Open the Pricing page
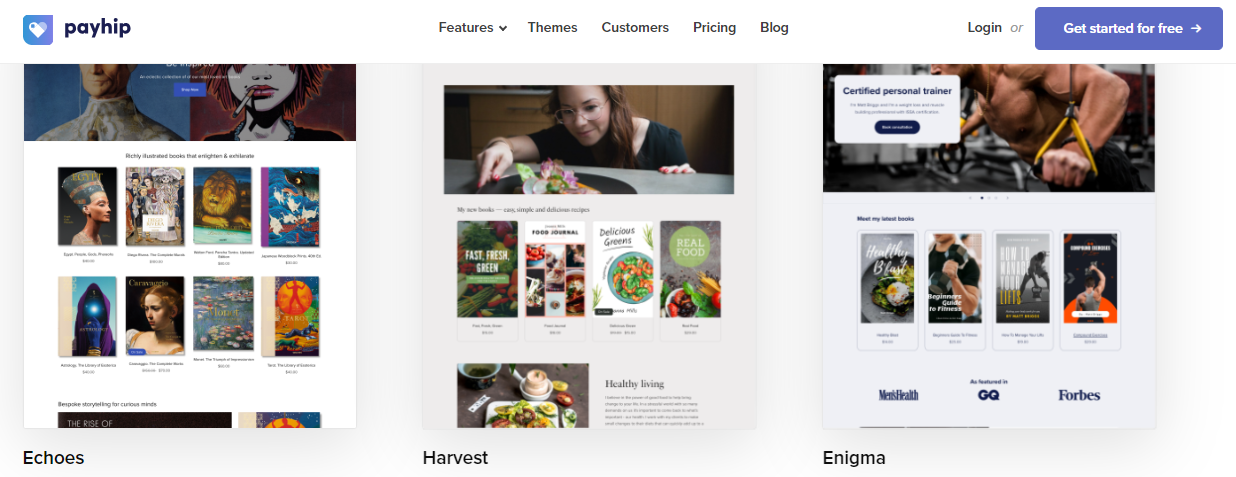This screenshot has width=1236, height=477. point(714,27)
